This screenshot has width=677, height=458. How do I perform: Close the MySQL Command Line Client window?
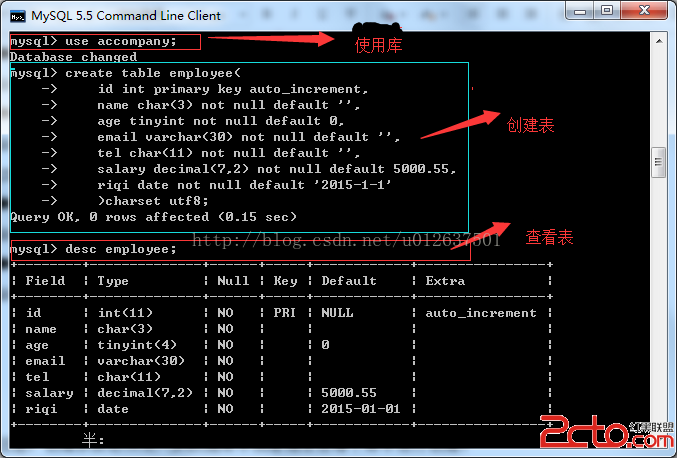pyautogui.click(x=644, y=11)
